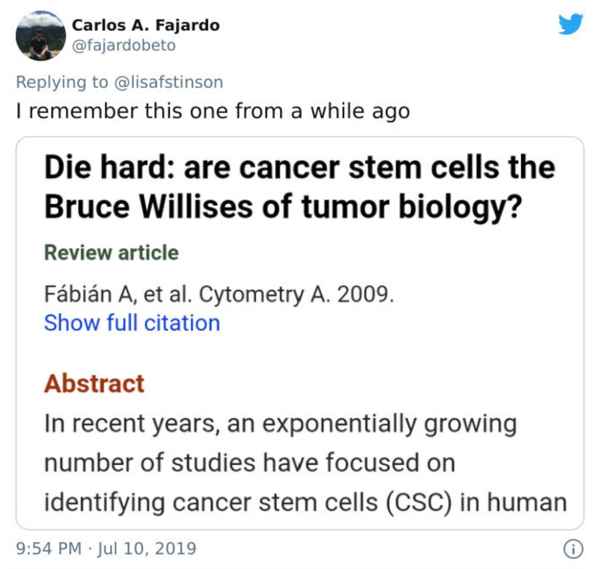600x569 pixels.
Task: Click the Abstract heading
Action: coord(94,383)
